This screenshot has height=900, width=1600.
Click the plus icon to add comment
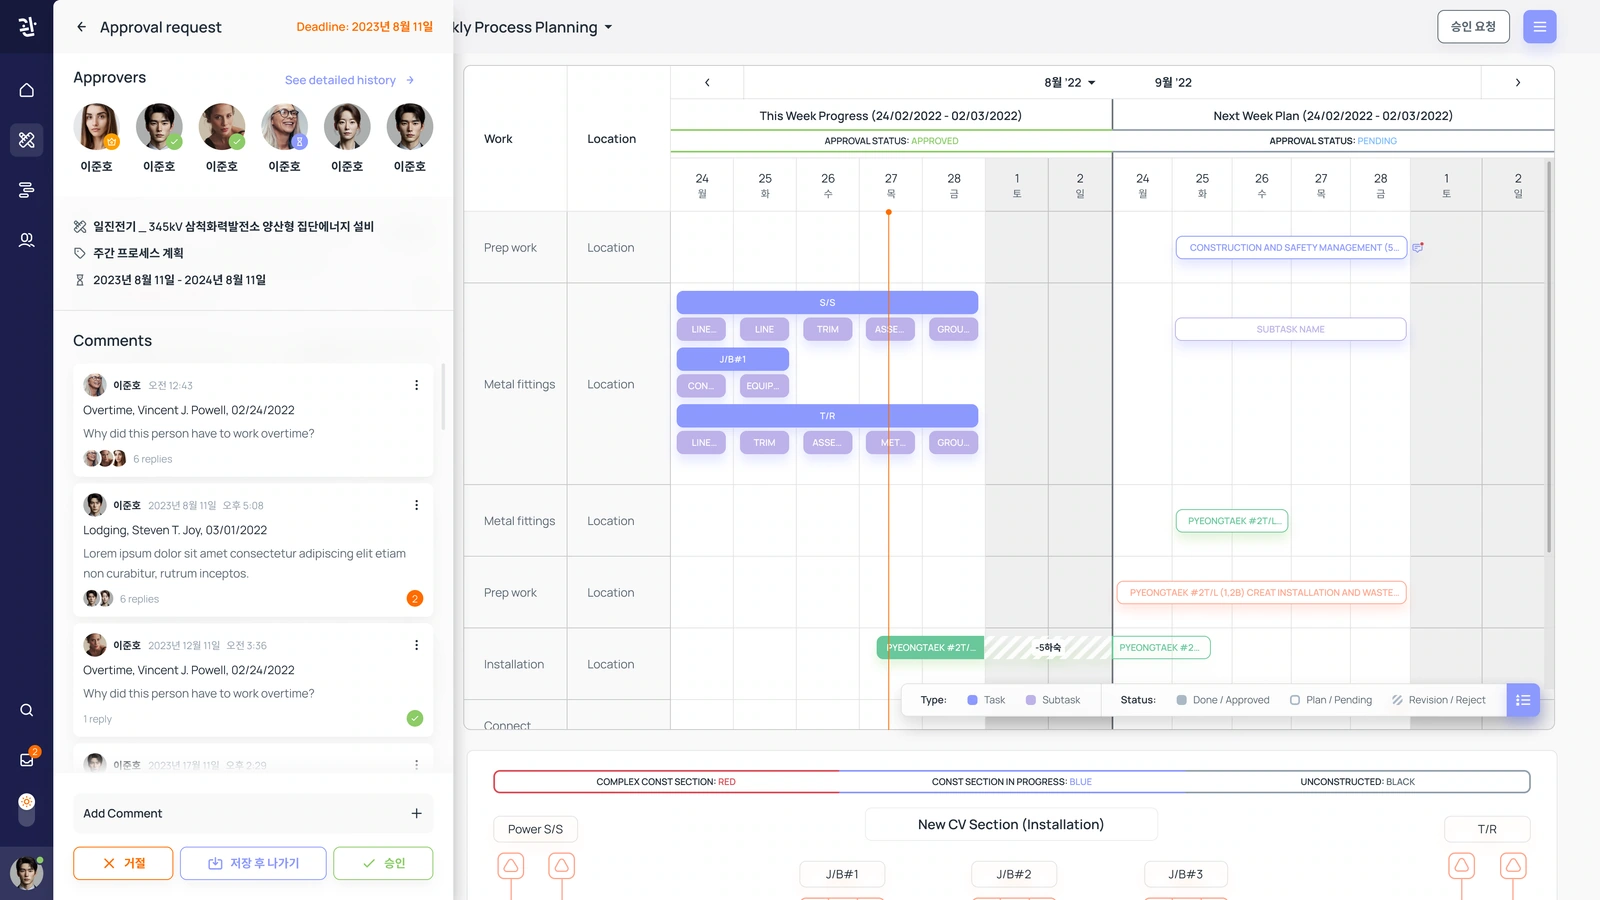(x=417, y=813)
